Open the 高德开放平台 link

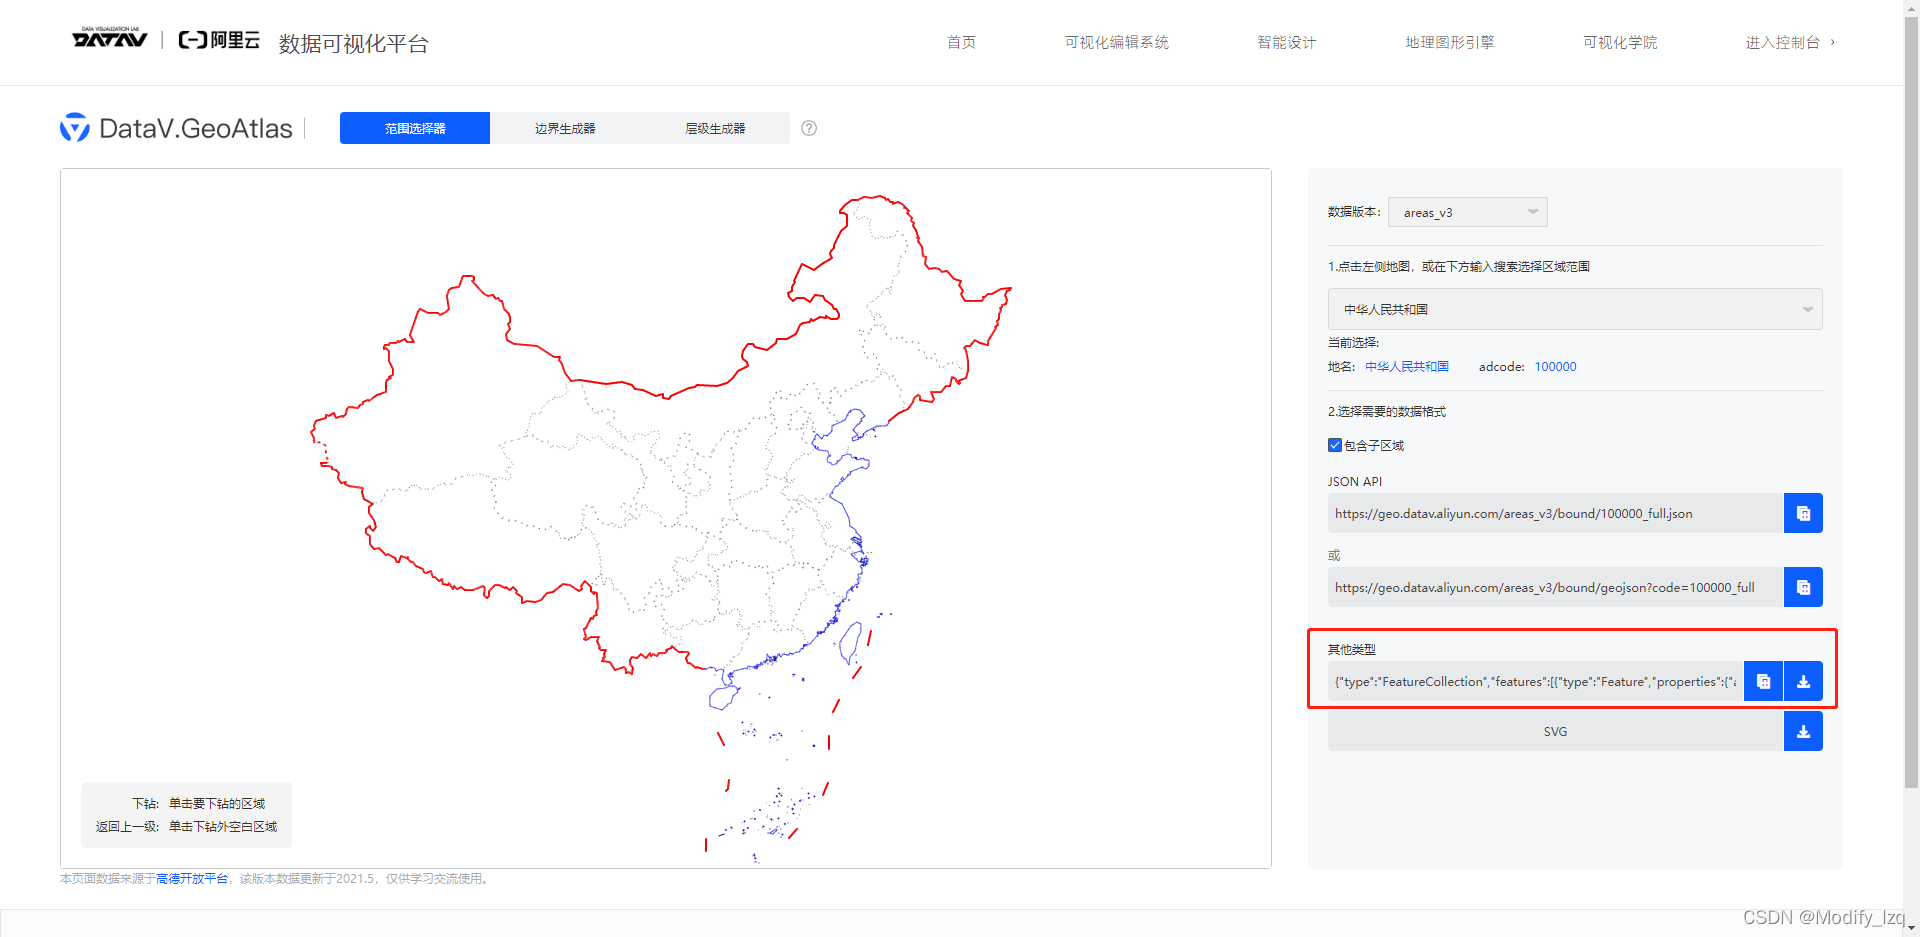193,878
